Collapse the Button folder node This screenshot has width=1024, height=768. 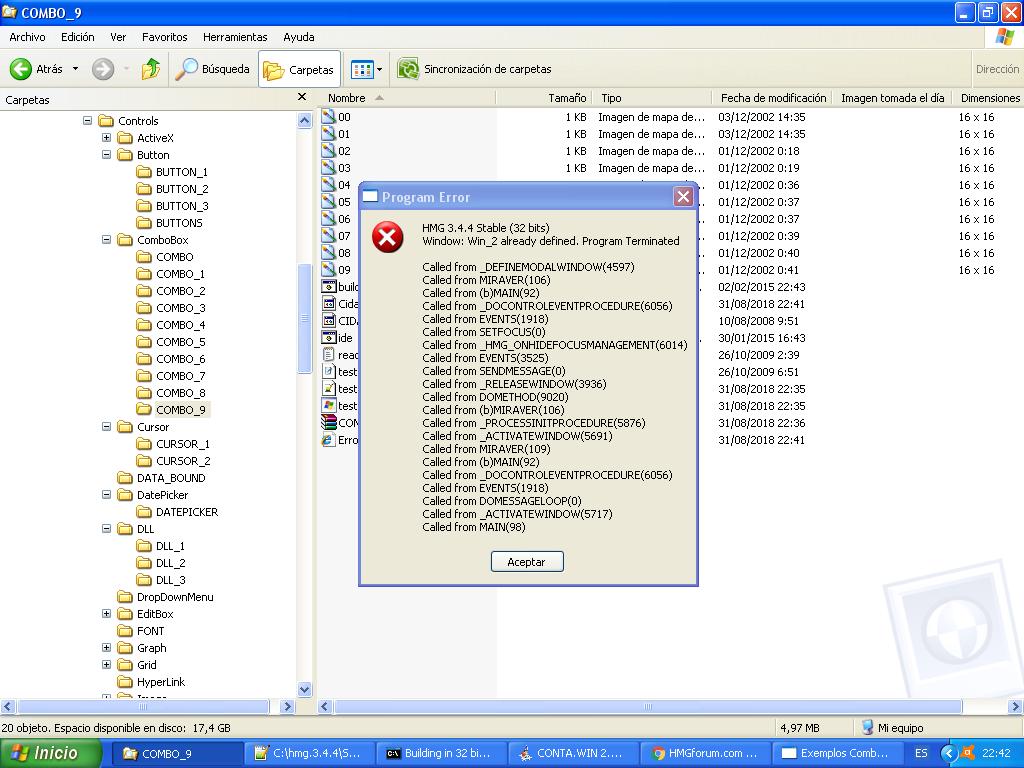(106, 154)
